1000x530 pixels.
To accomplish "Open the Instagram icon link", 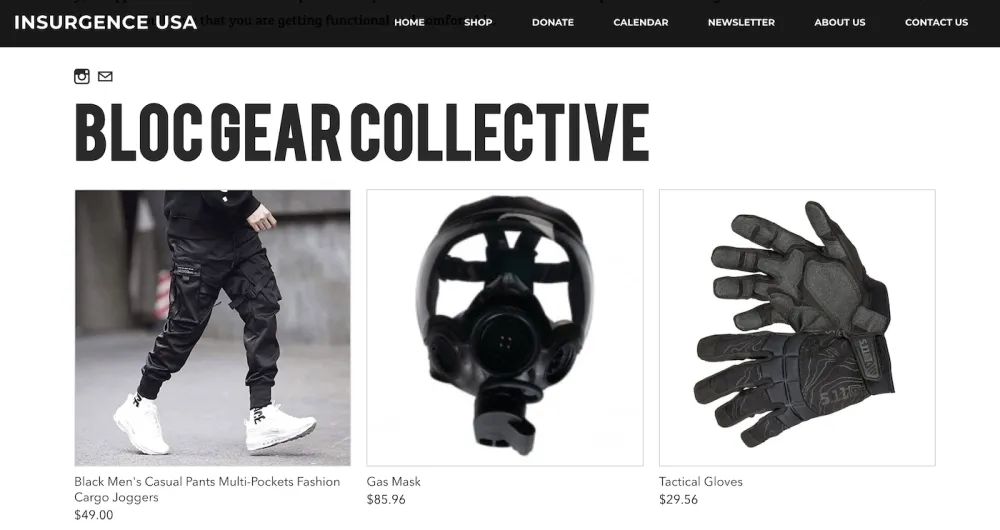I will pos(82,77).
